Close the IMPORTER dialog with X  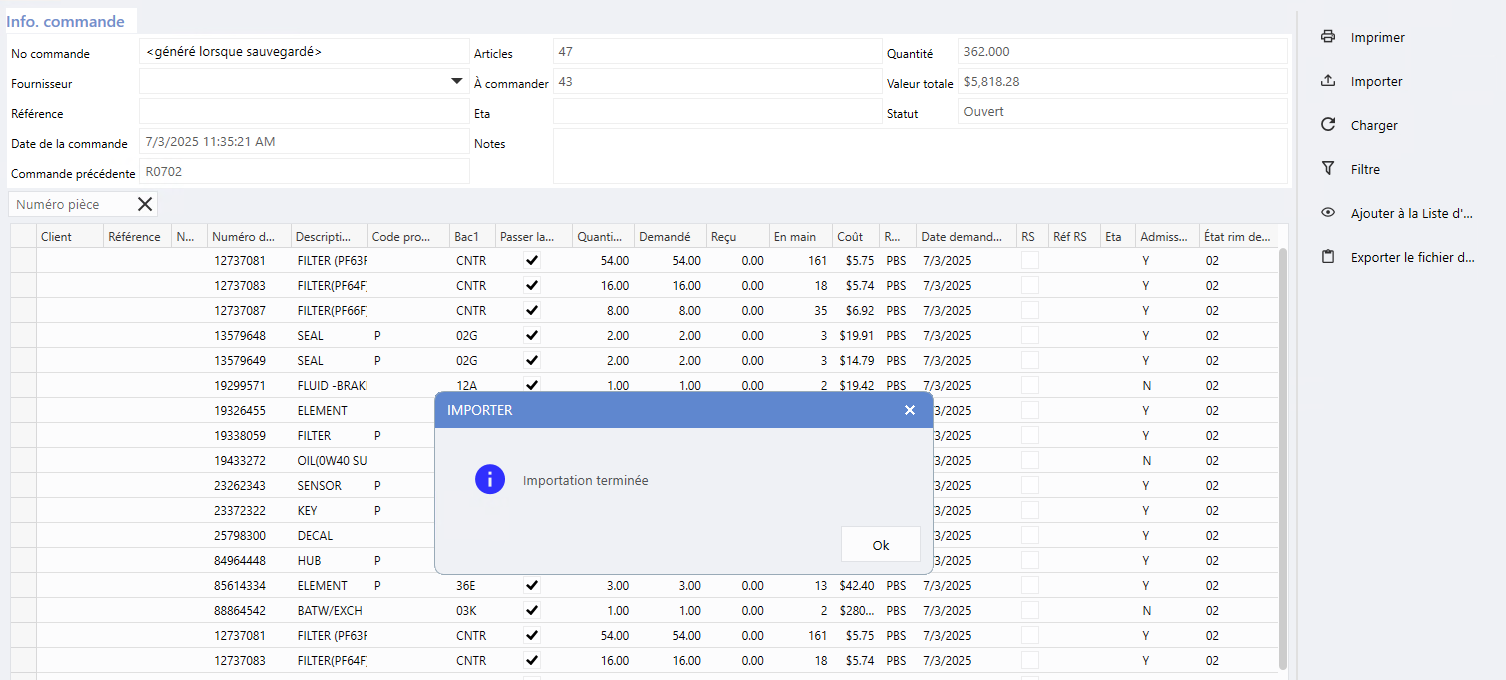[x=909, y=410]
